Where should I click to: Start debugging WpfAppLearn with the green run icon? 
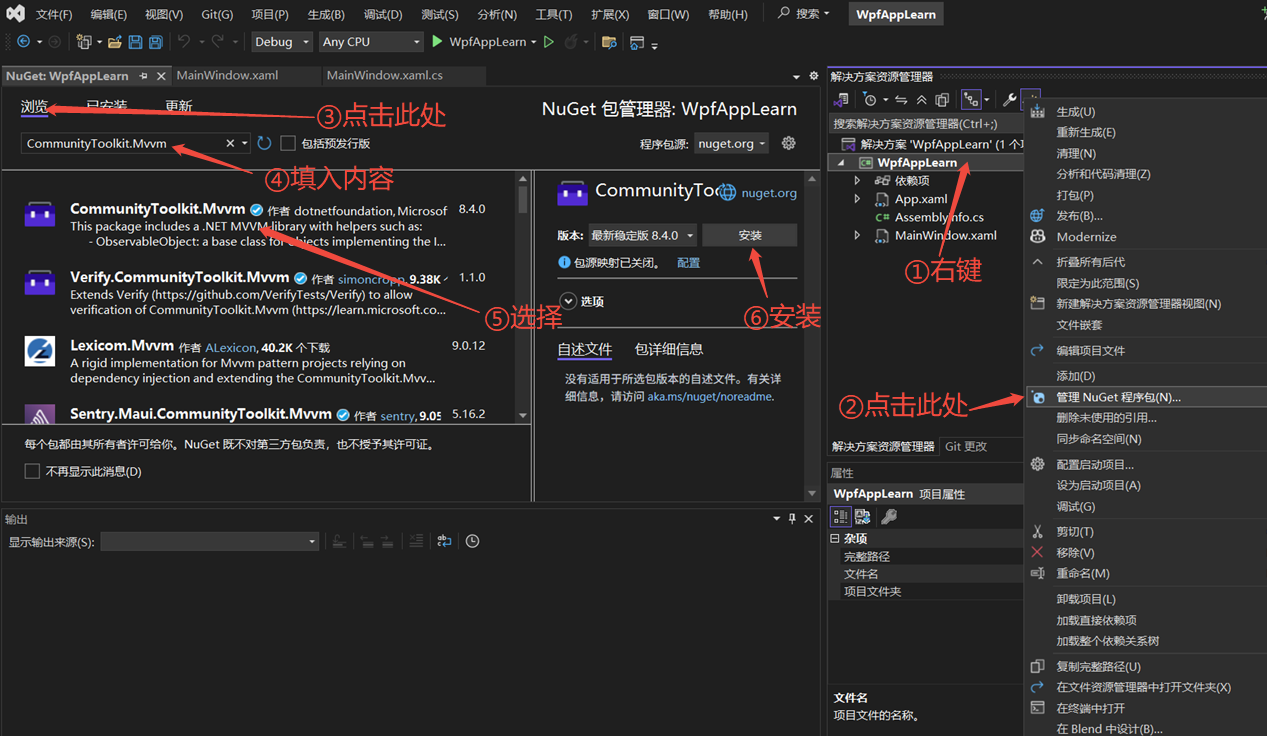(436, 42)
